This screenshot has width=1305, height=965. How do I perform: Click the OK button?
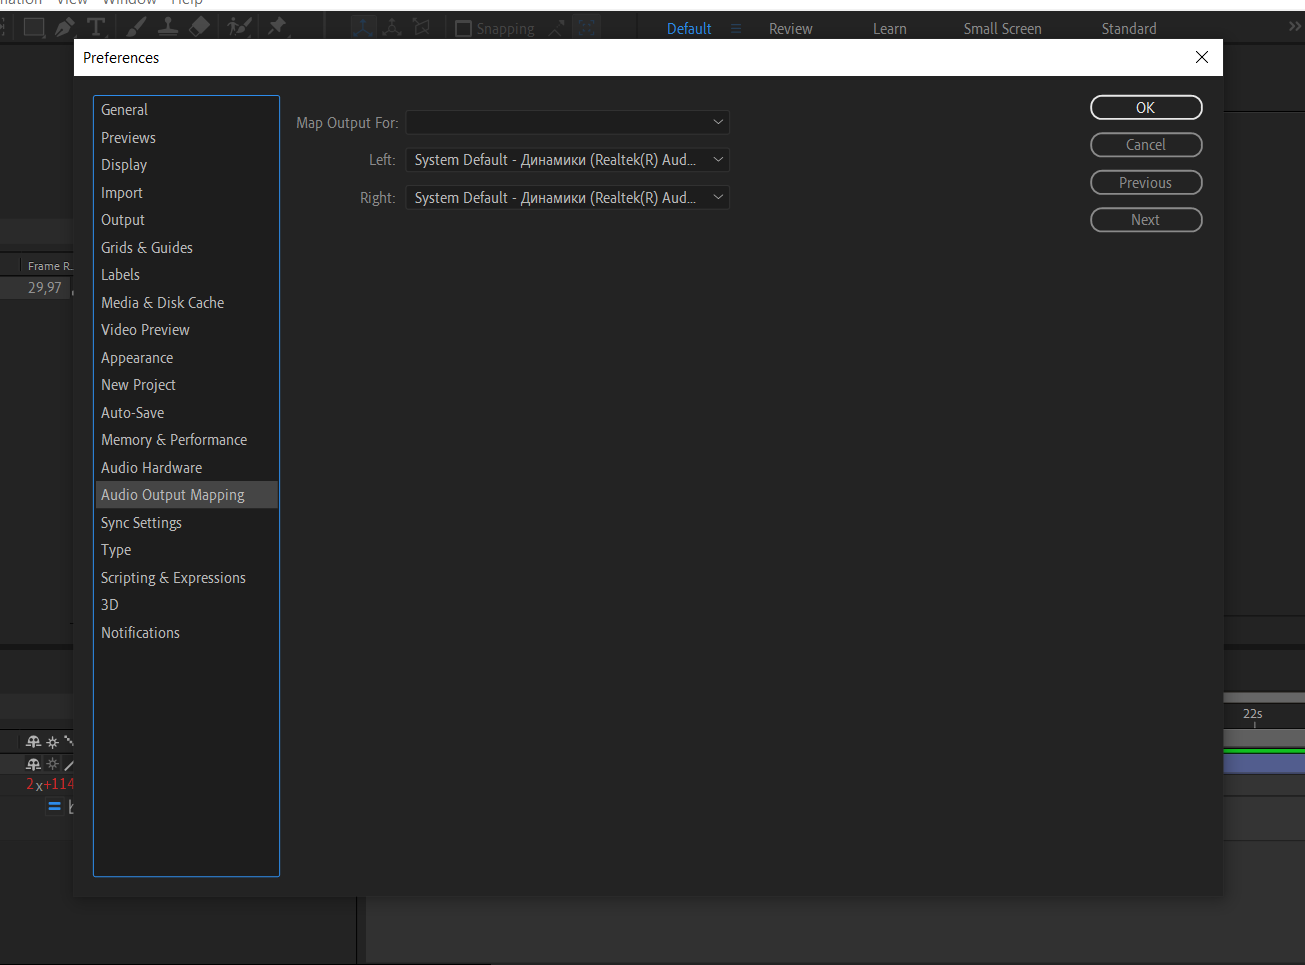tap(1146, 107)
